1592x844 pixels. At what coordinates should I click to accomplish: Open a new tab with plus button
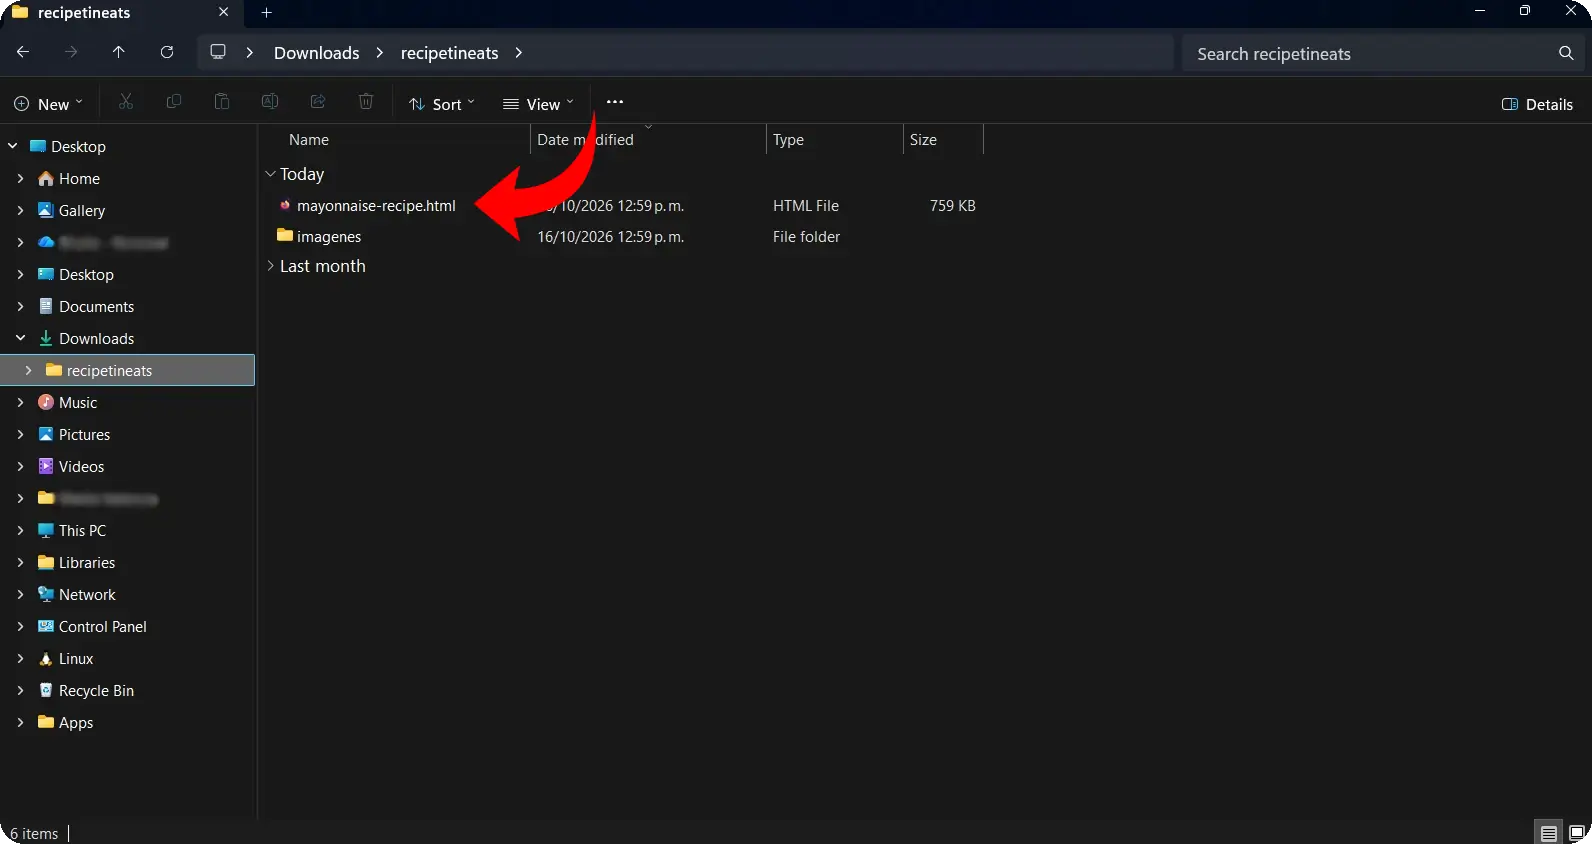(266, 13)
